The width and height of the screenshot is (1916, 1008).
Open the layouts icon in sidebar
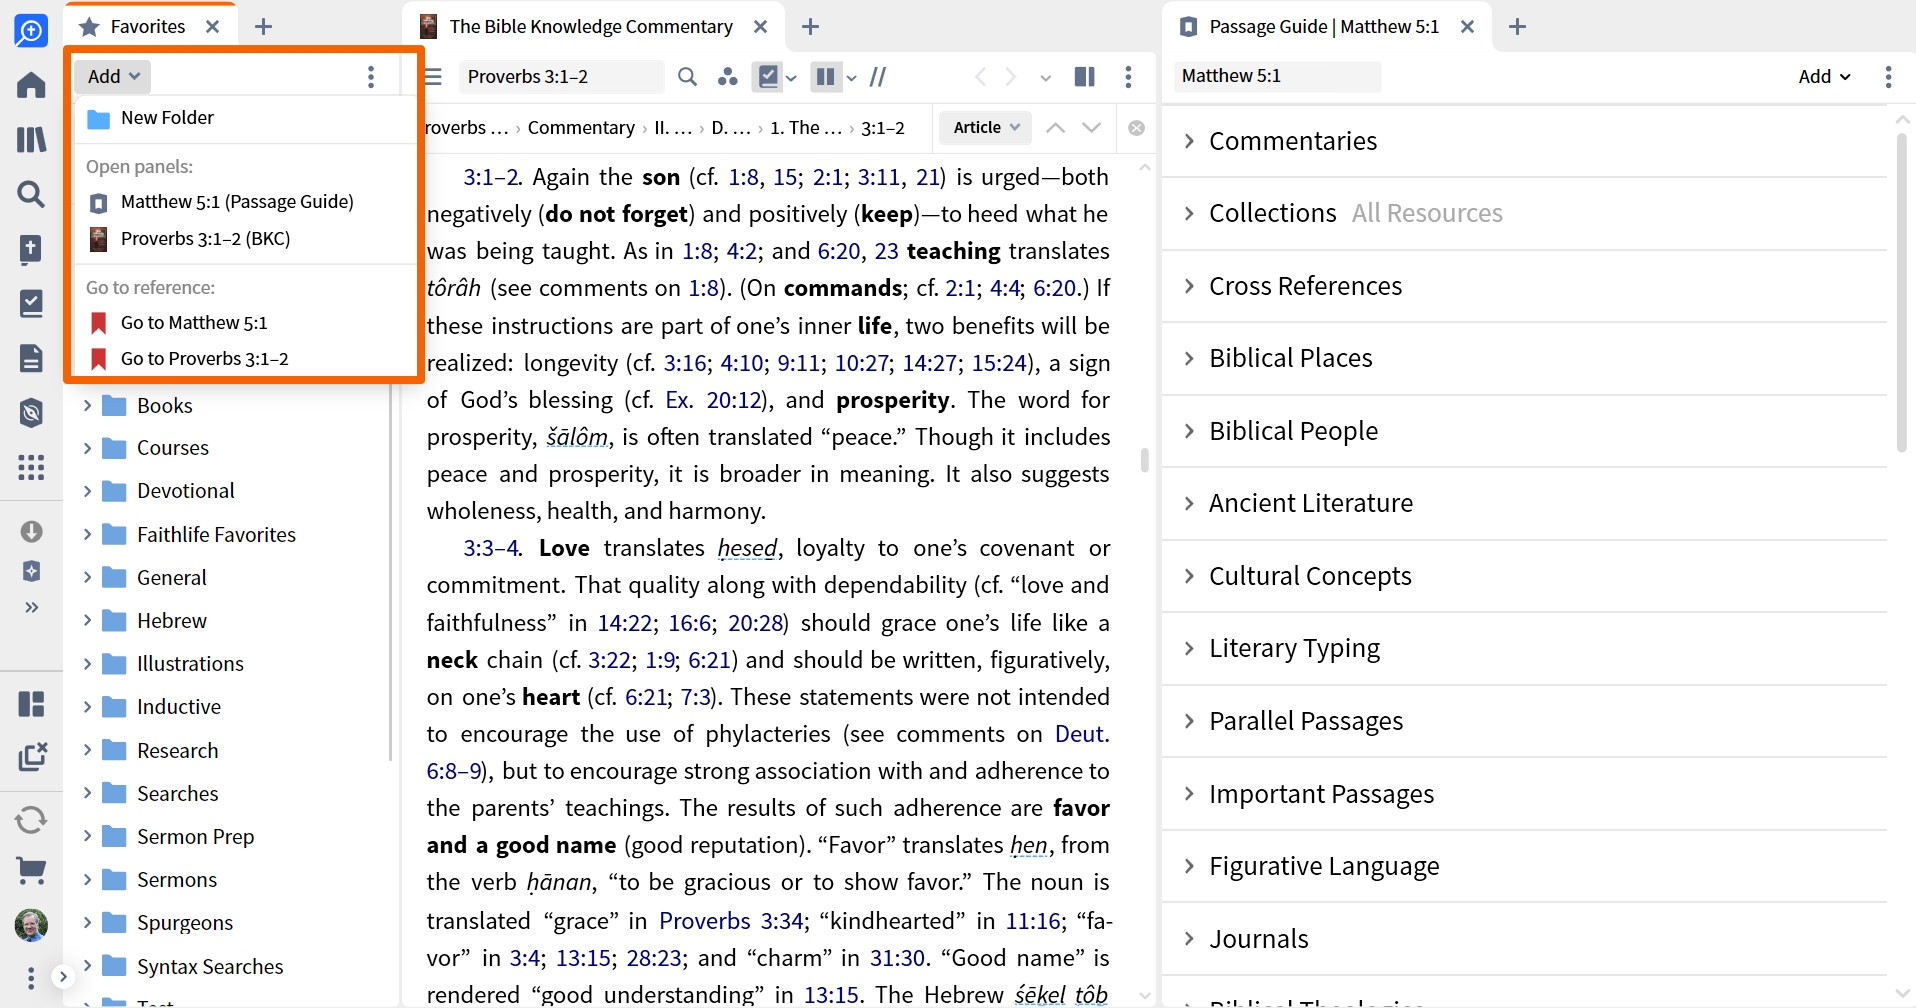coord(31,704)
